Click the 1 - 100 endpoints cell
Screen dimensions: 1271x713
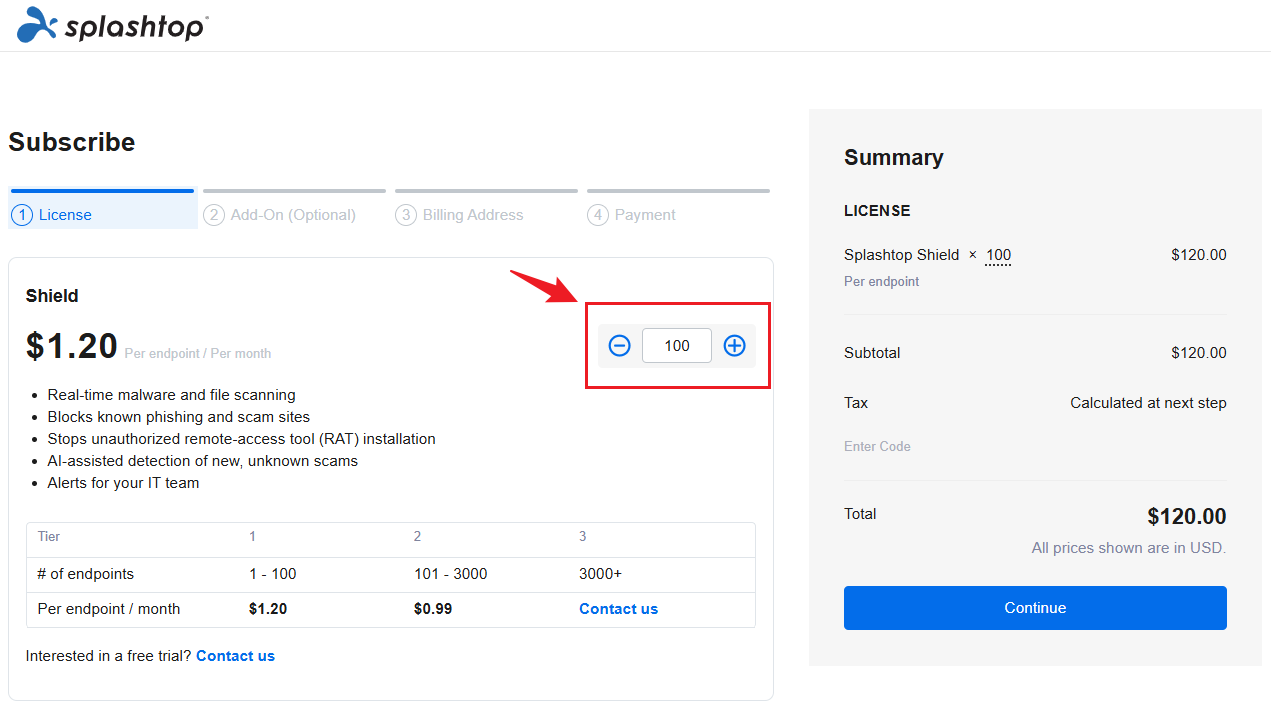point(273,574)
